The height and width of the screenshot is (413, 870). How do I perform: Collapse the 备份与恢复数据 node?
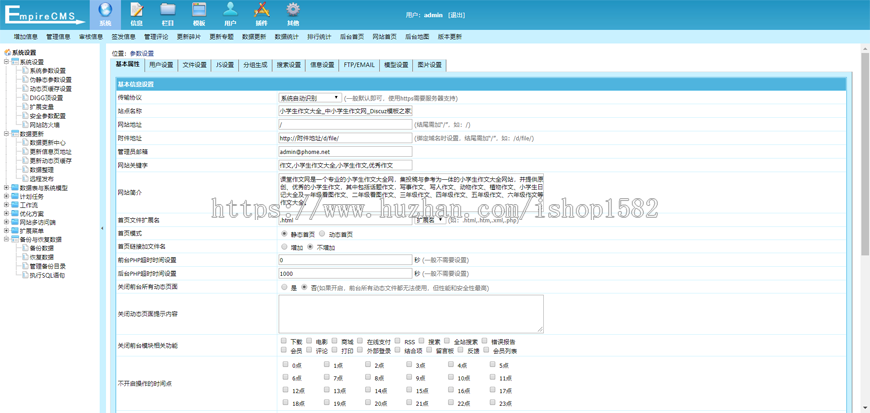(6, 239)
